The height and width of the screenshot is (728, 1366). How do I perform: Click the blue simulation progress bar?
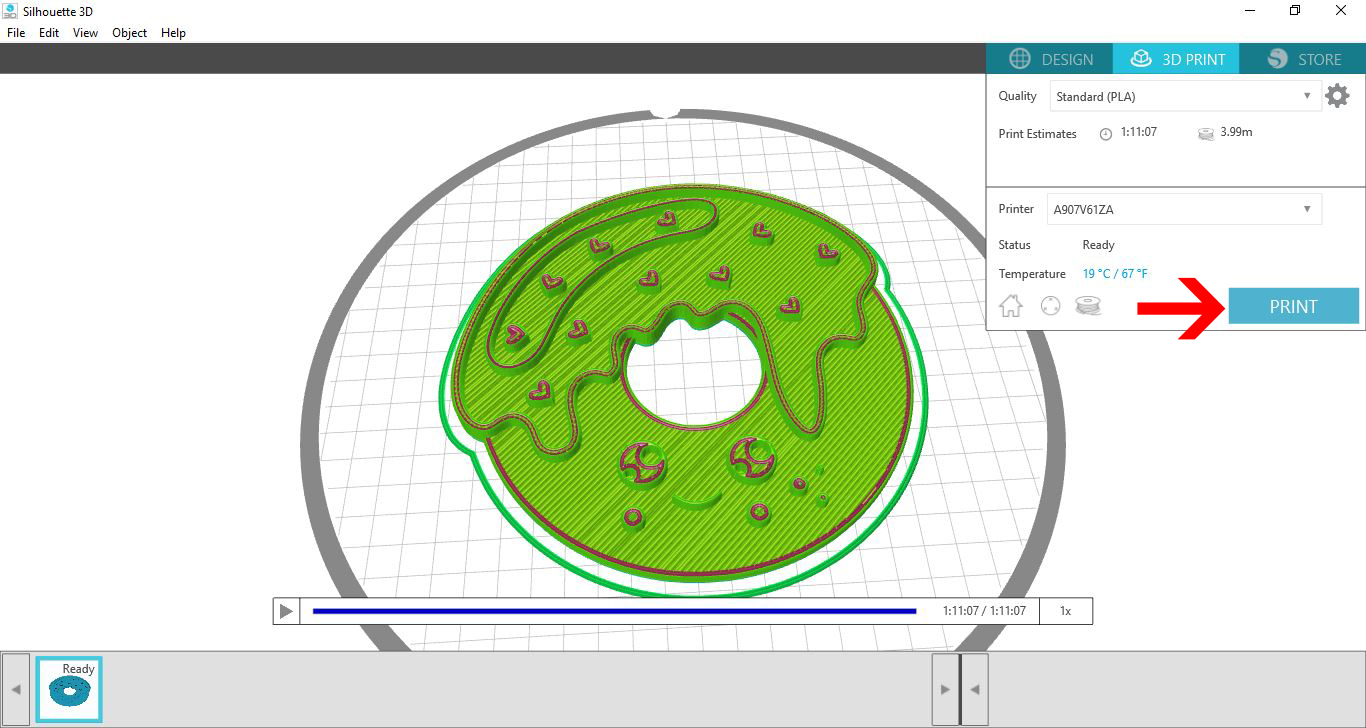[614, 611]
